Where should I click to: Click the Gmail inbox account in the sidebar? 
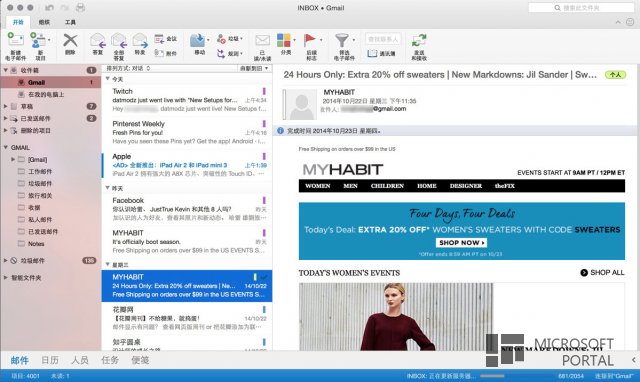[x=51, y=82]
